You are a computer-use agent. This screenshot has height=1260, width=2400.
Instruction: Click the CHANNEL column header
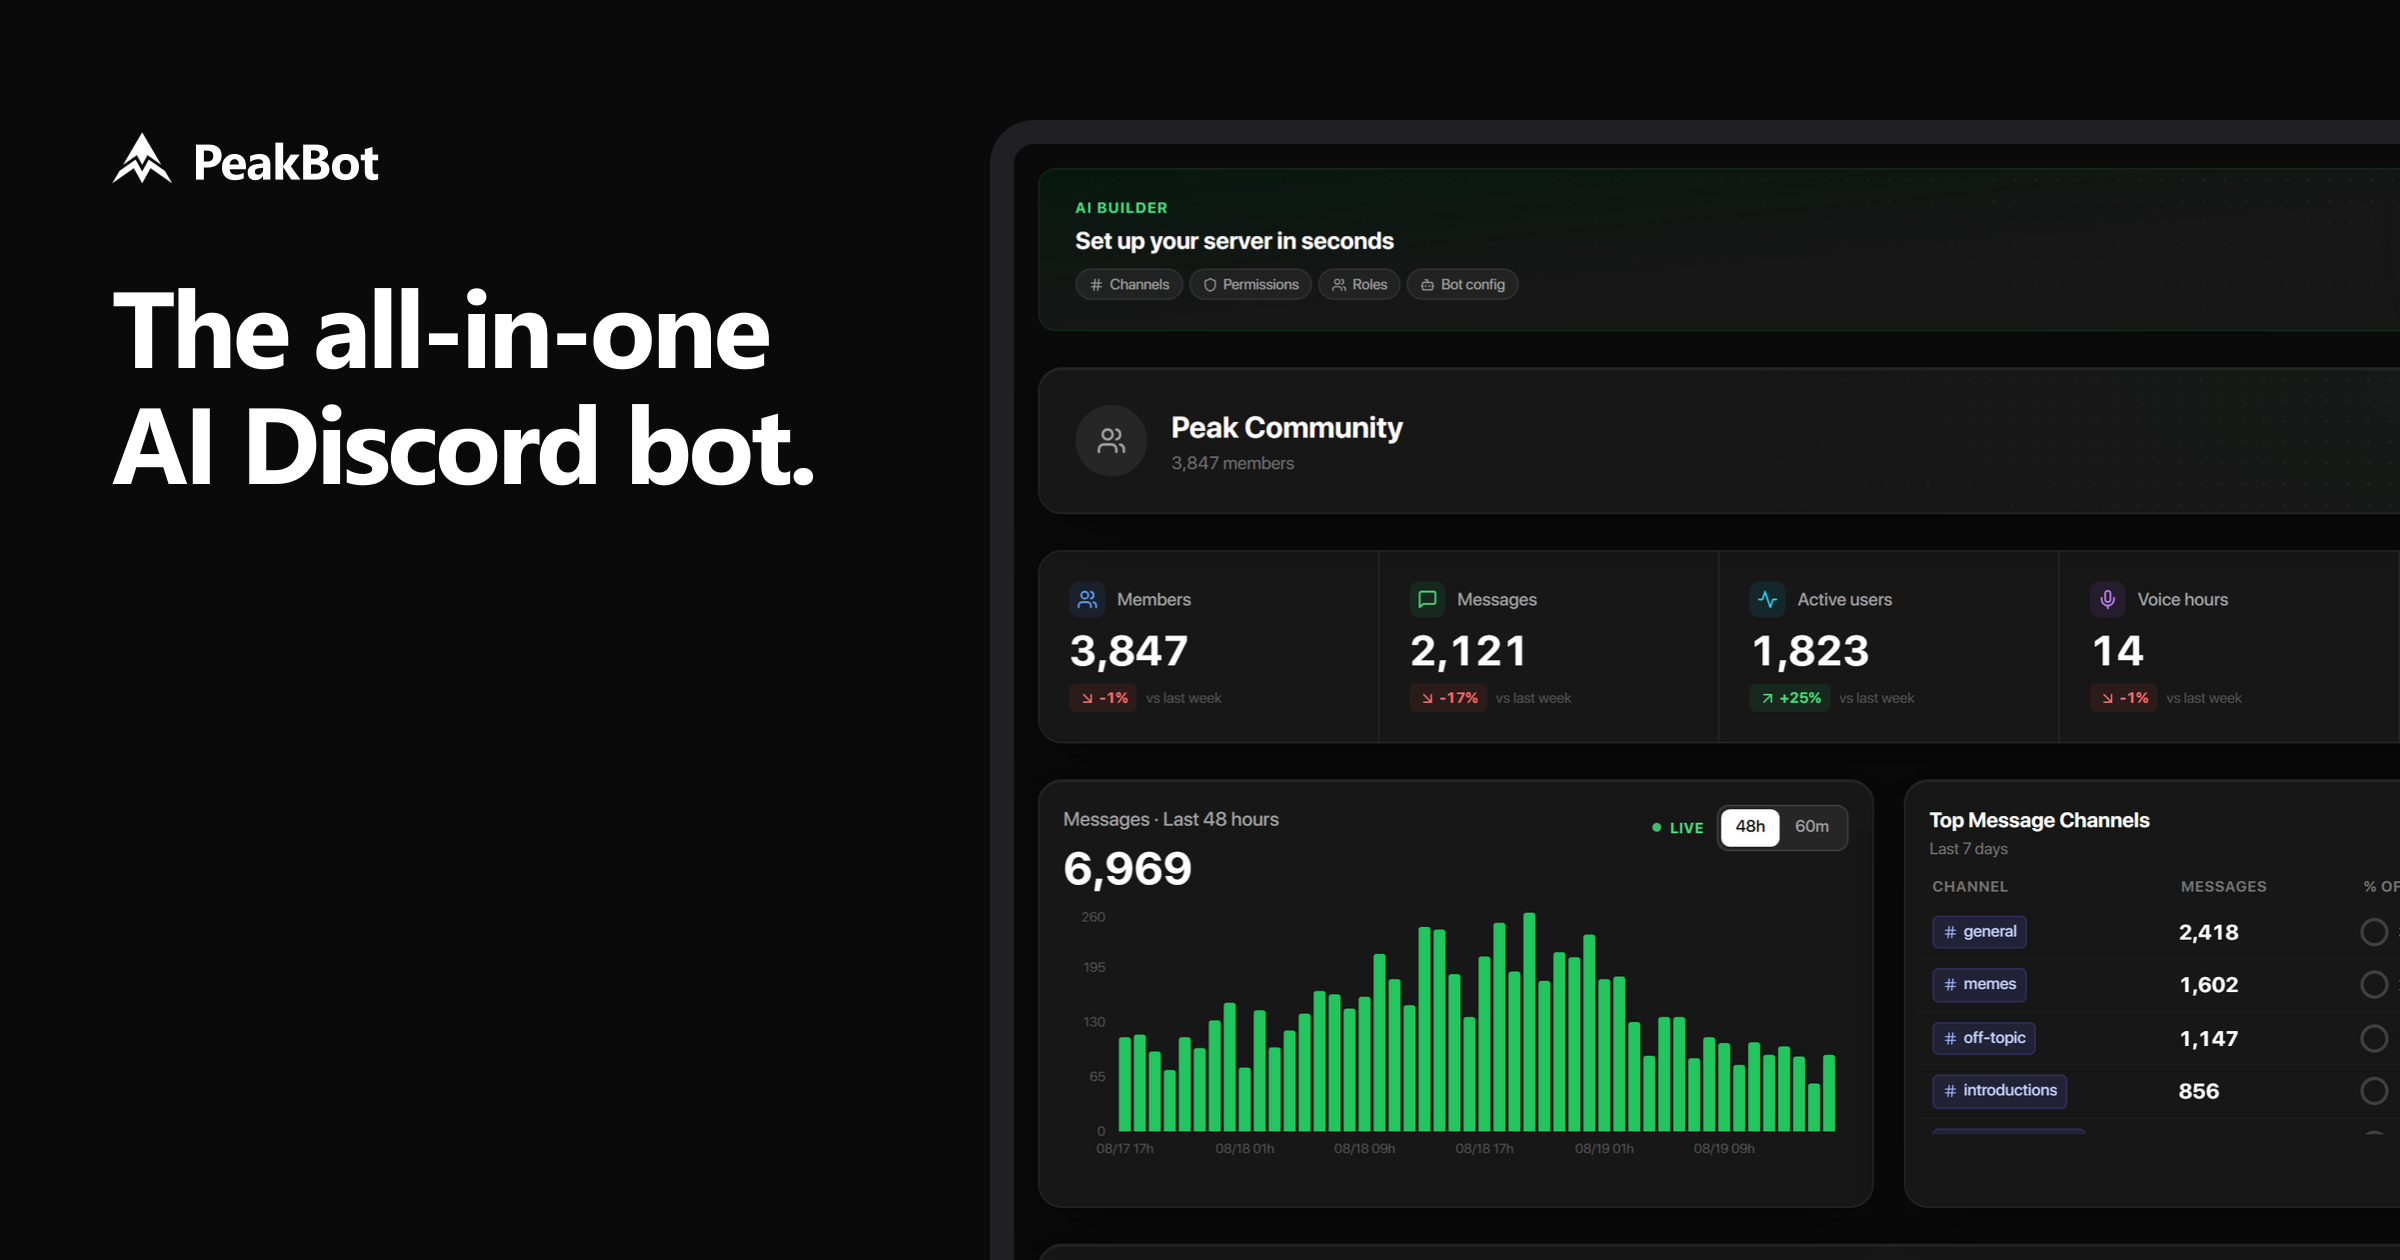[1969, 887]
